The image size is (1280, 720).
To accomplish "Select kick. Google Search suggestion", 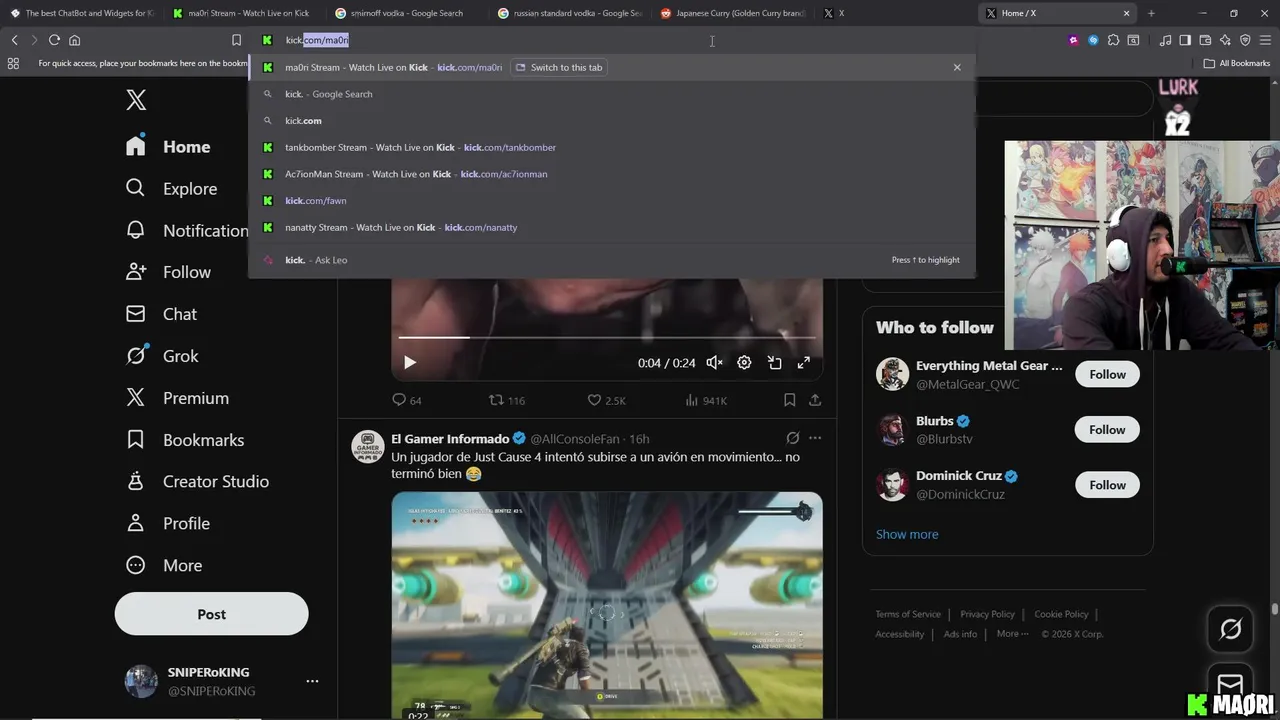I will (611, 94).
